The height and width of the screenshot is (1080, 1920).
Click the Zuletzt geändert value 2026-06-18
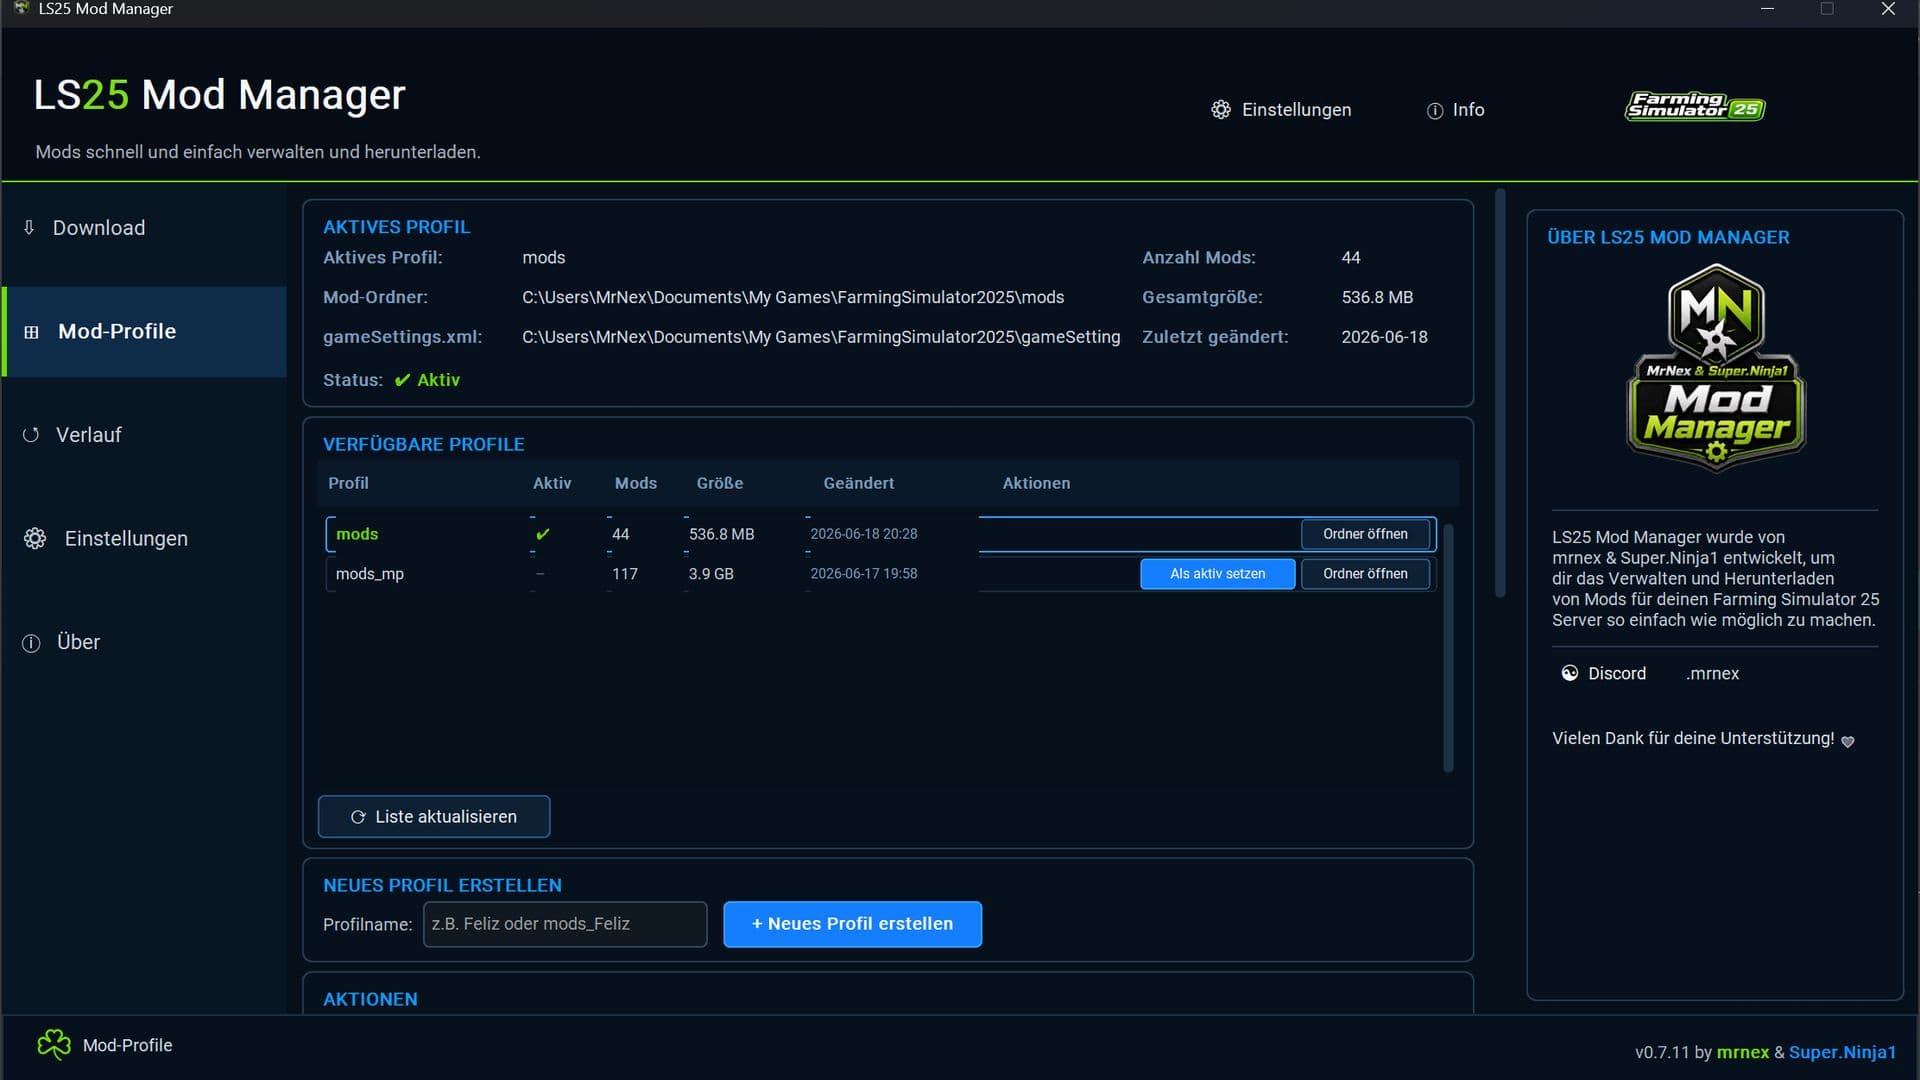(x=1385, y=337)
